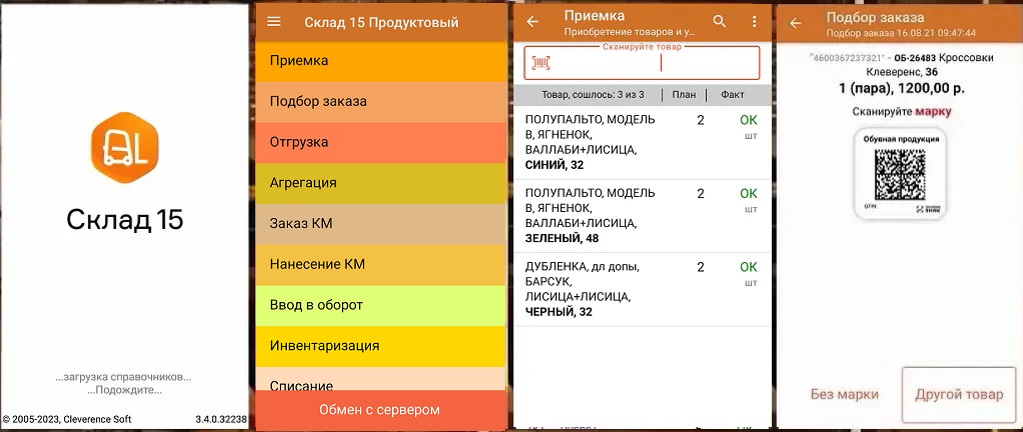The height and width of the screenshot is (432, 1023).
Task: Open the Подбор заказа menu item
Action: click(381, 102)
